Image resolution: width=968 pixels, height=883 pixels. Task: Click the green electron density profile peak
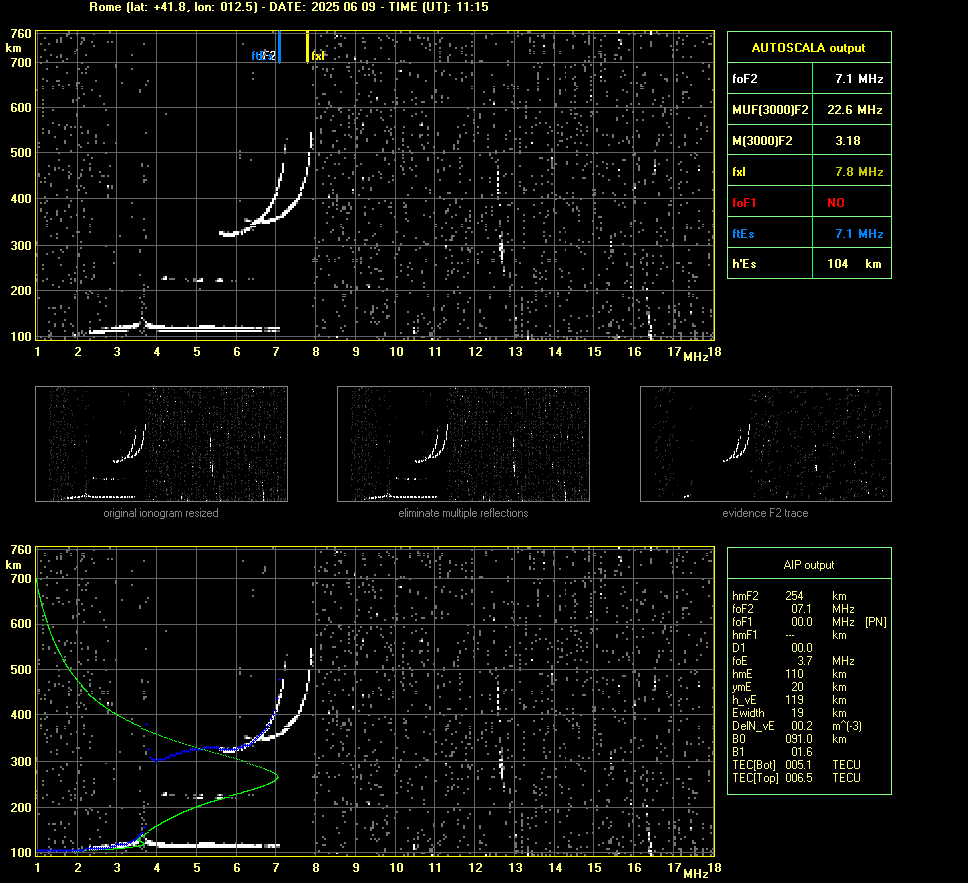276,777
